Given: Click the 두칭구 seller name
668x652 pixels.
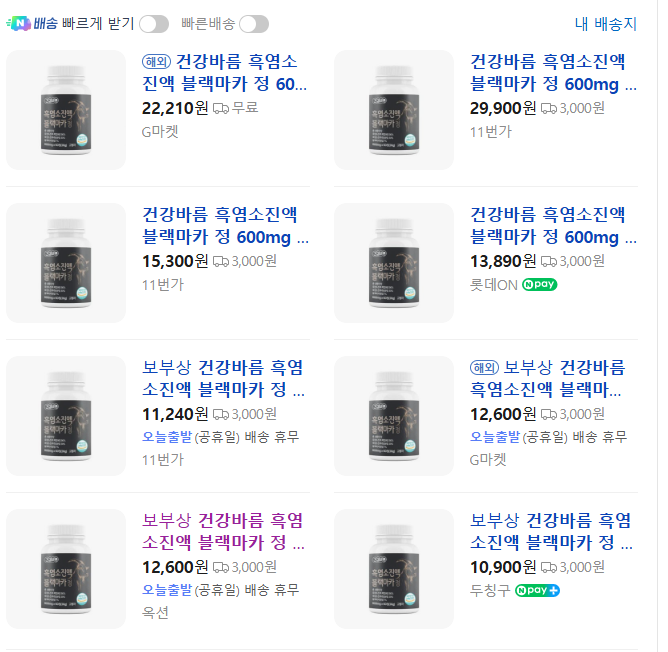Looking at the screenshot, I should [490, 591].
